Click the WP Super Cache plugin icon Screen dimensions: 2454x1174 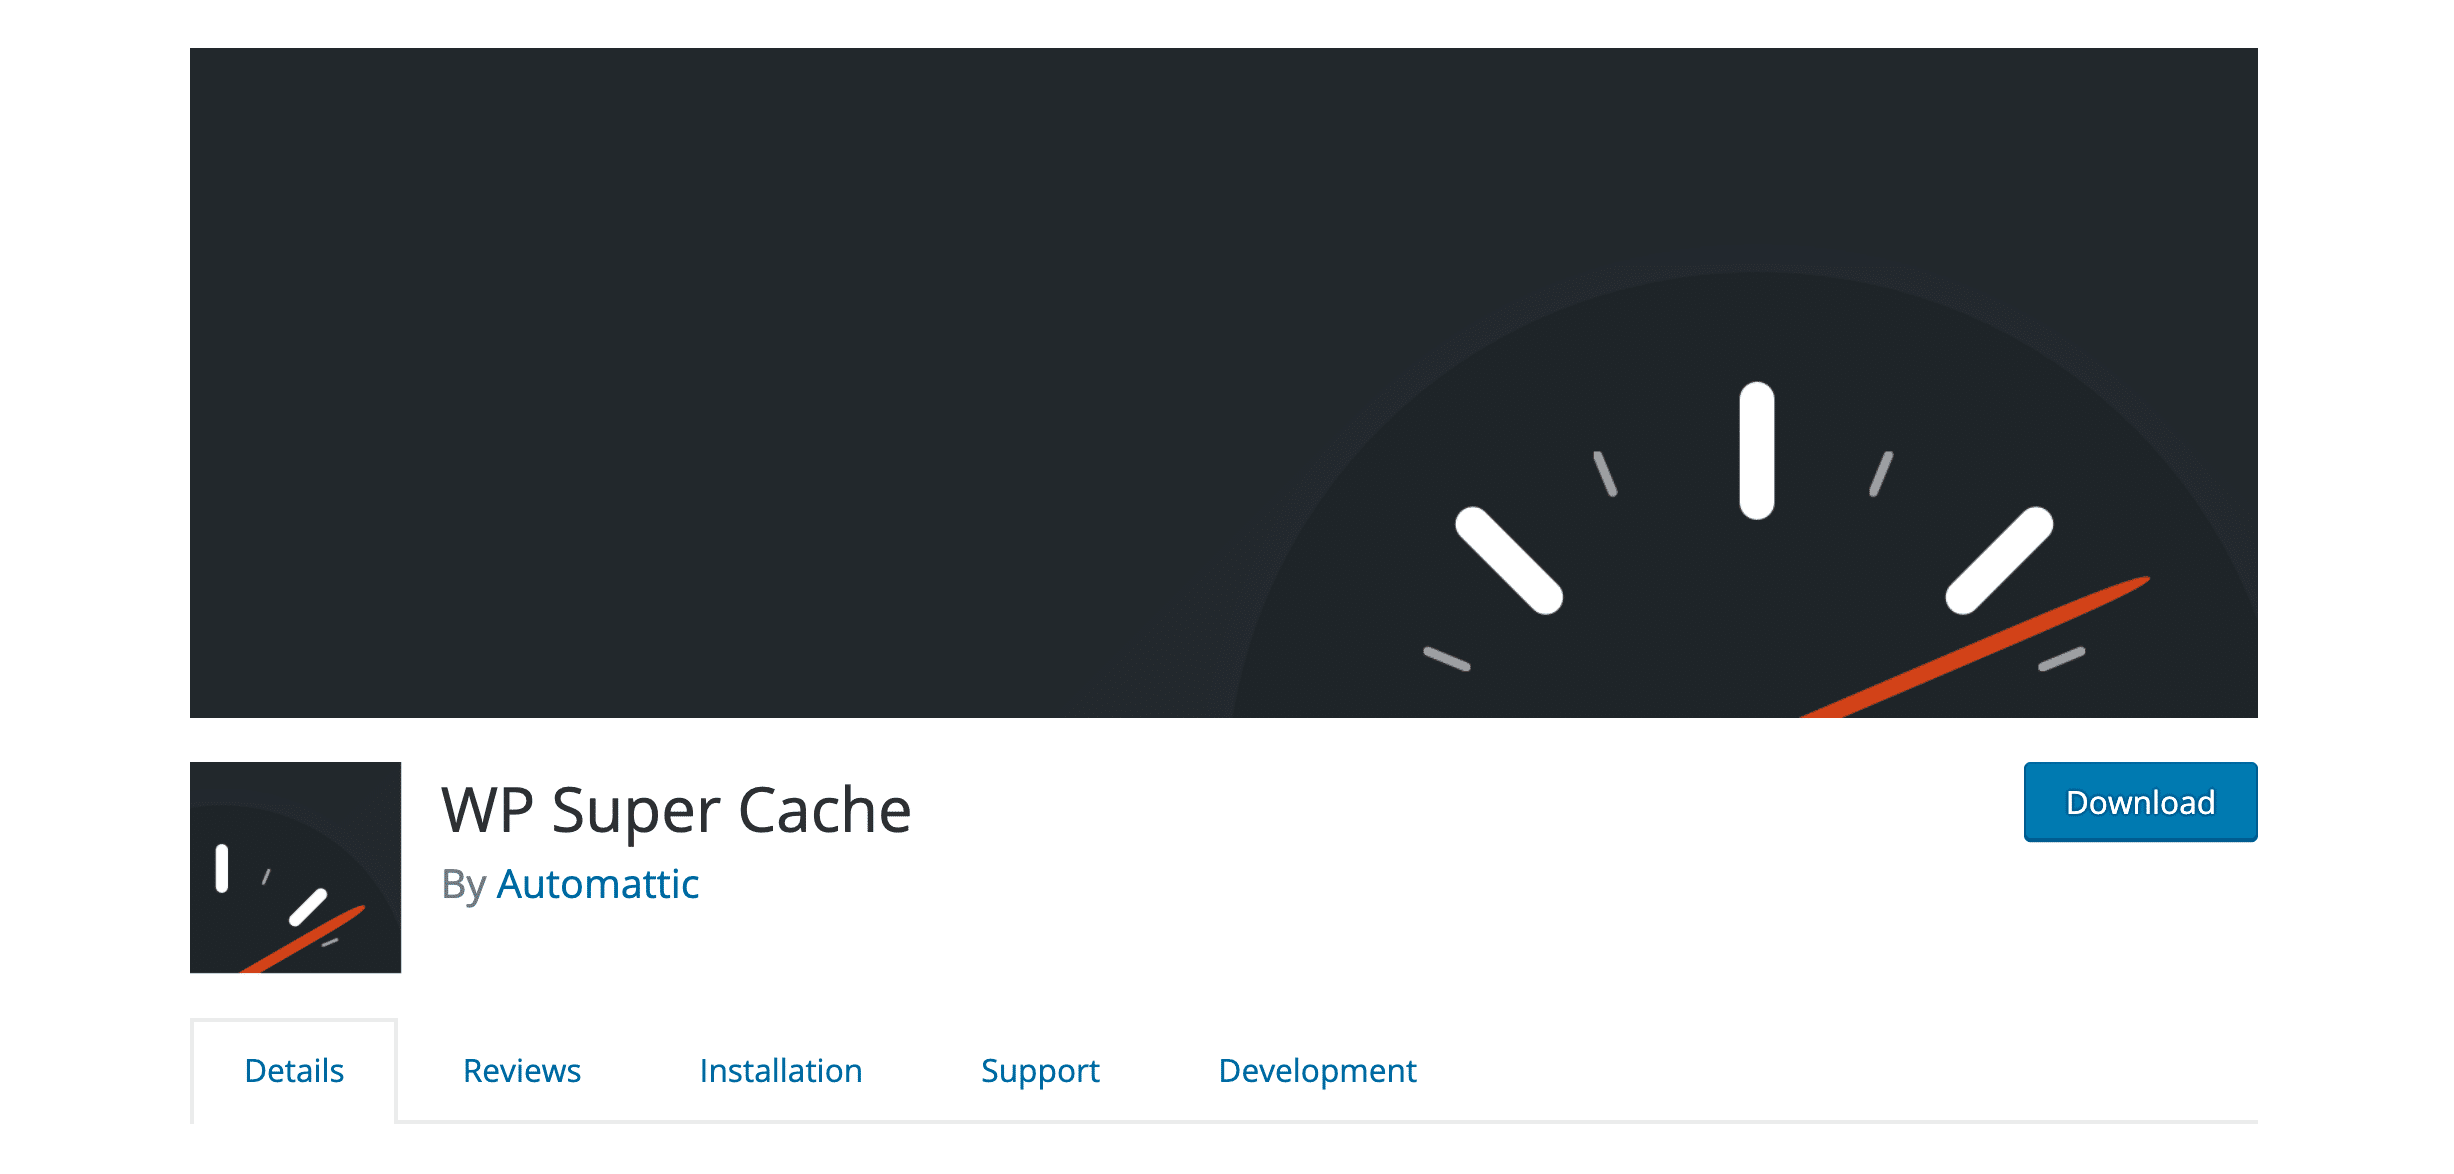[295, 867]
